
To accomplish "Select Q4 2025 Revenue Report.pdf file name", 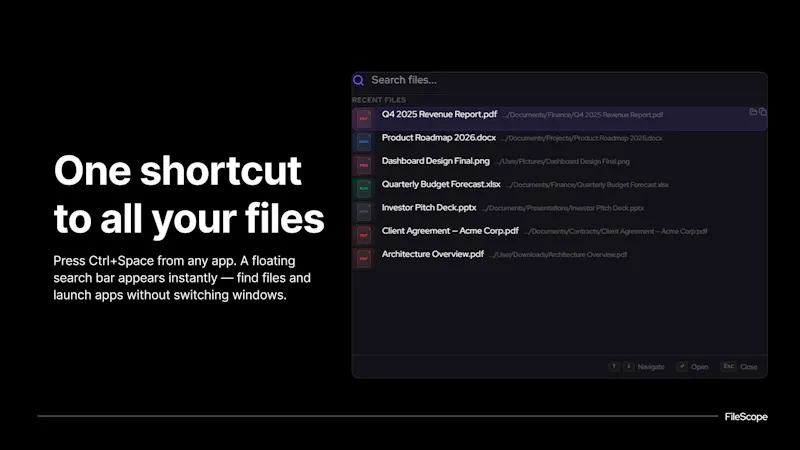I will tap(439, 114).
